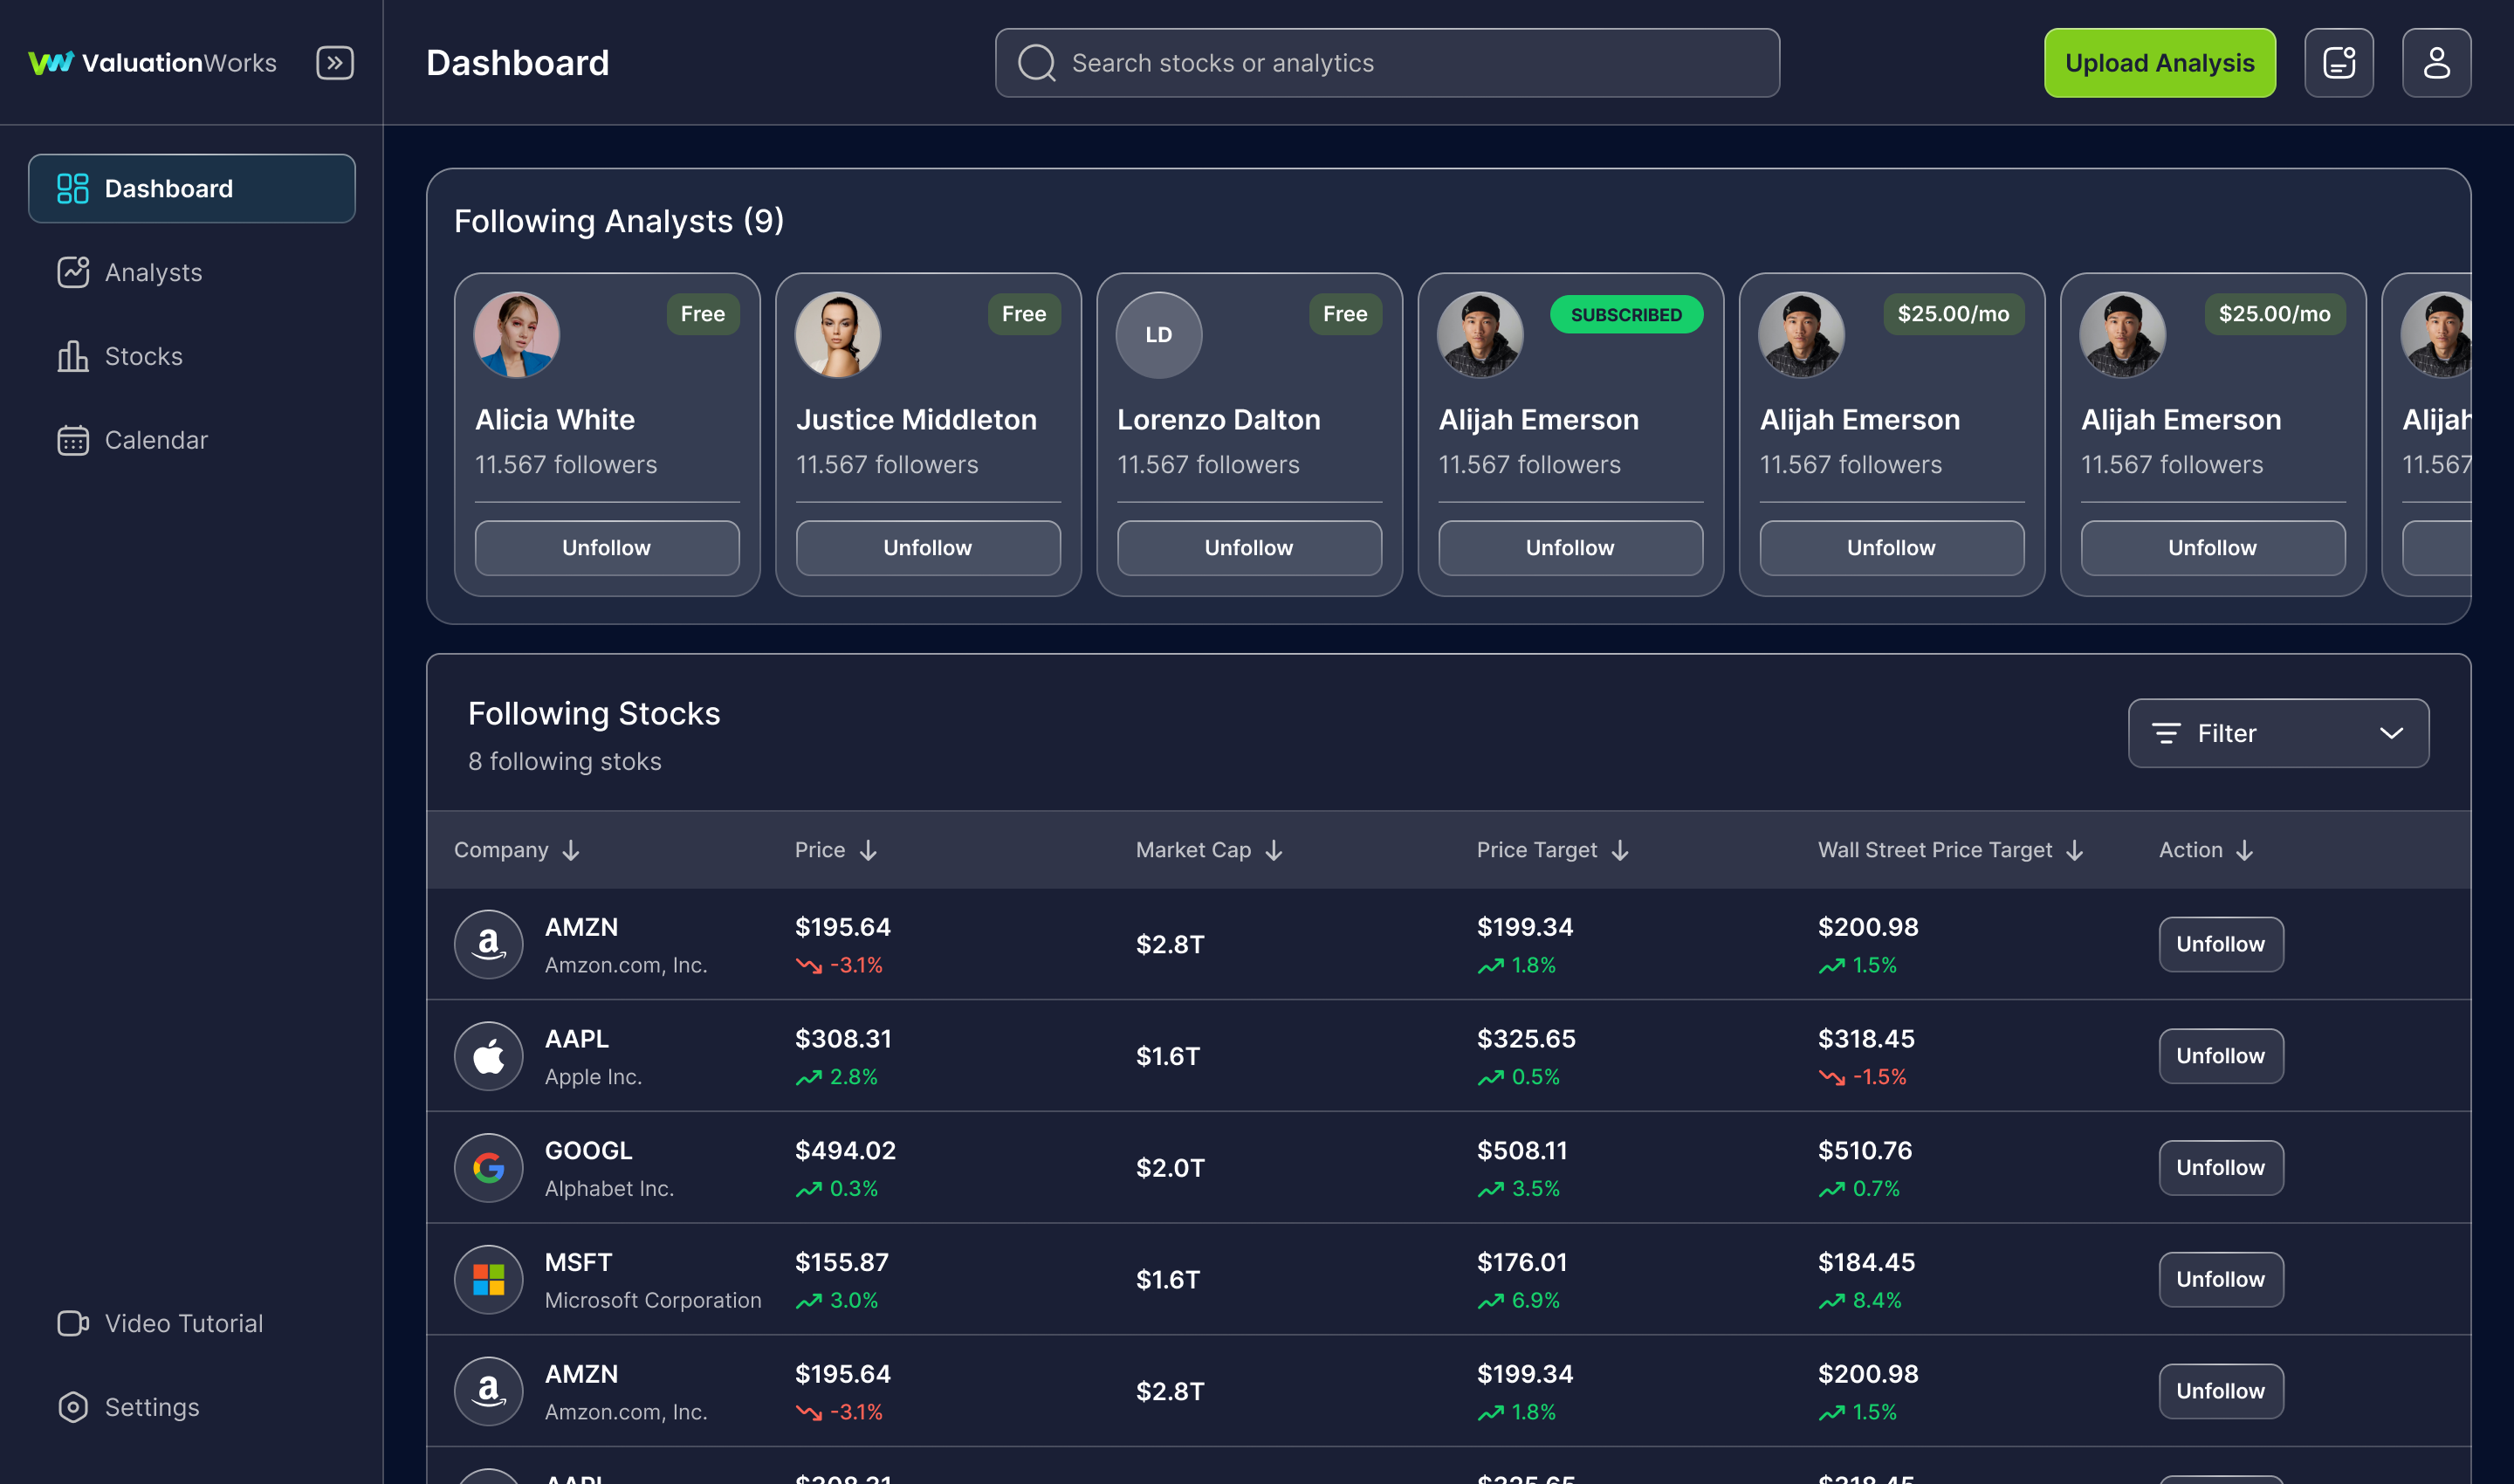Image resolution: width=2514 pixels, height=1484 pixels.
Task: Open the profile account icon top right
Action: click(x=2437, y=62)
